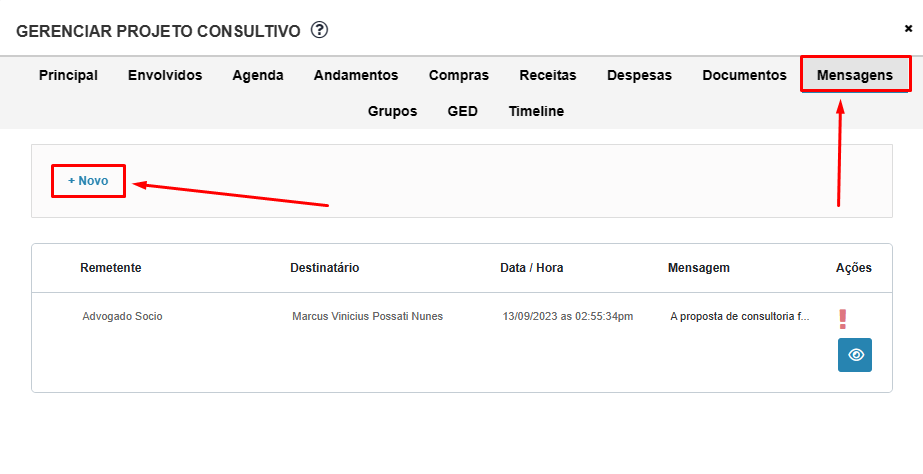This screenshot has height=474, width=923.
Task: Open the Despesas tab
Action: 639,75
